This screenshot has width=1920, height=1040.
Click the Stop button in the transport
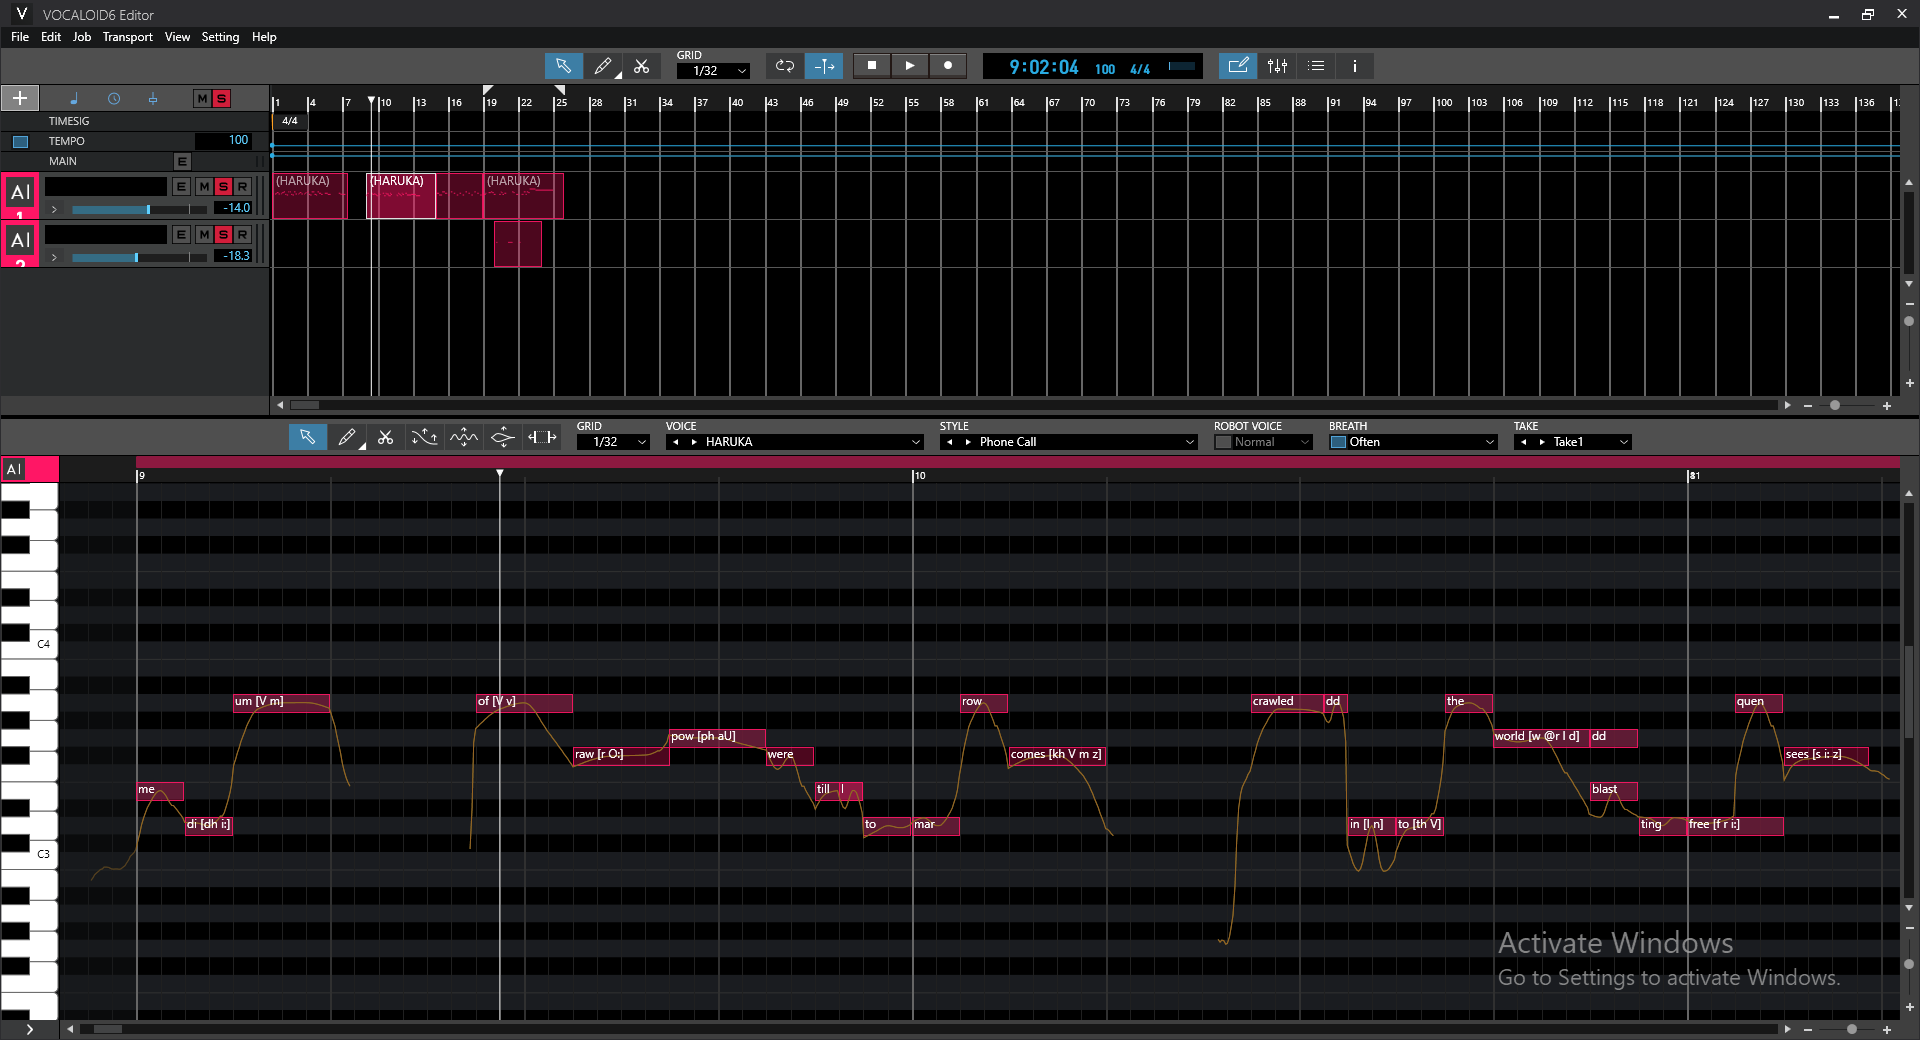870,65
